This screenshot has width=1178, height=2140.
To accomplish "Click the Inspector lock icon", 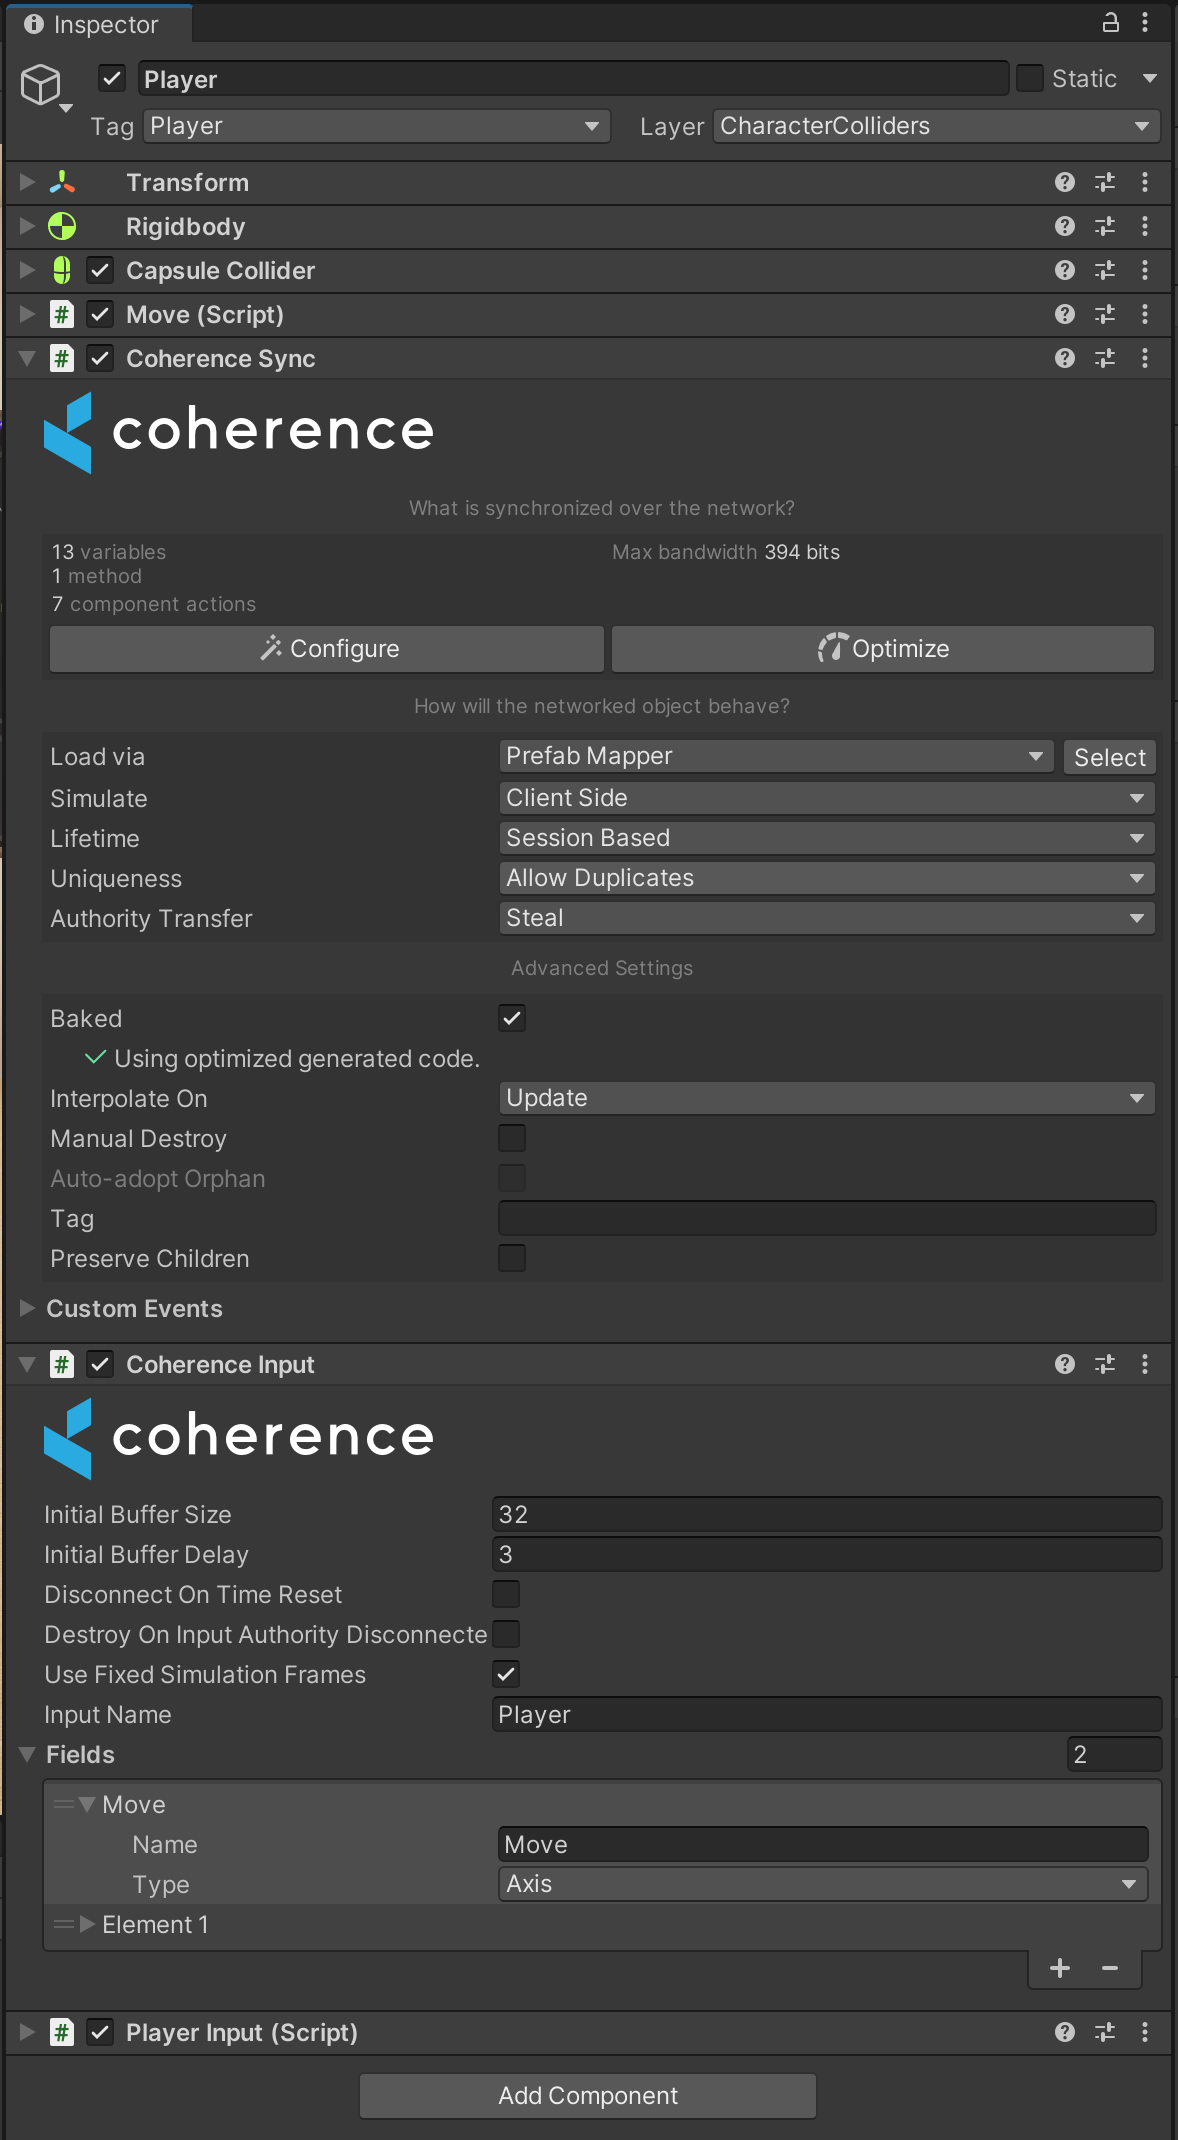I will coord(1110,23).
